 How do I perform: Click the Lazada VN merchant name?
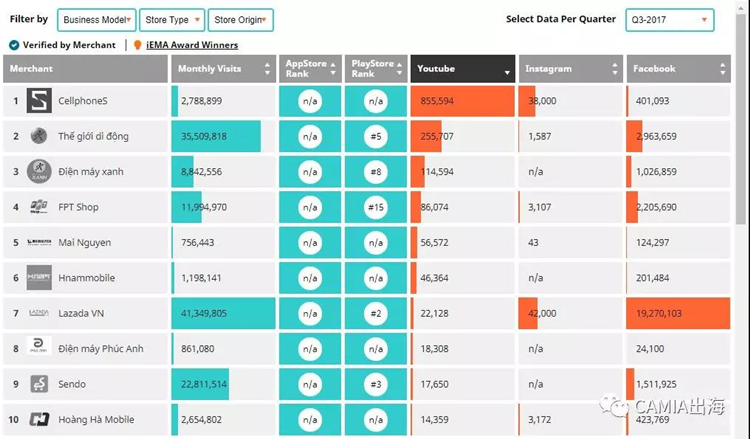pyautogui.click(x=81, y=313)
